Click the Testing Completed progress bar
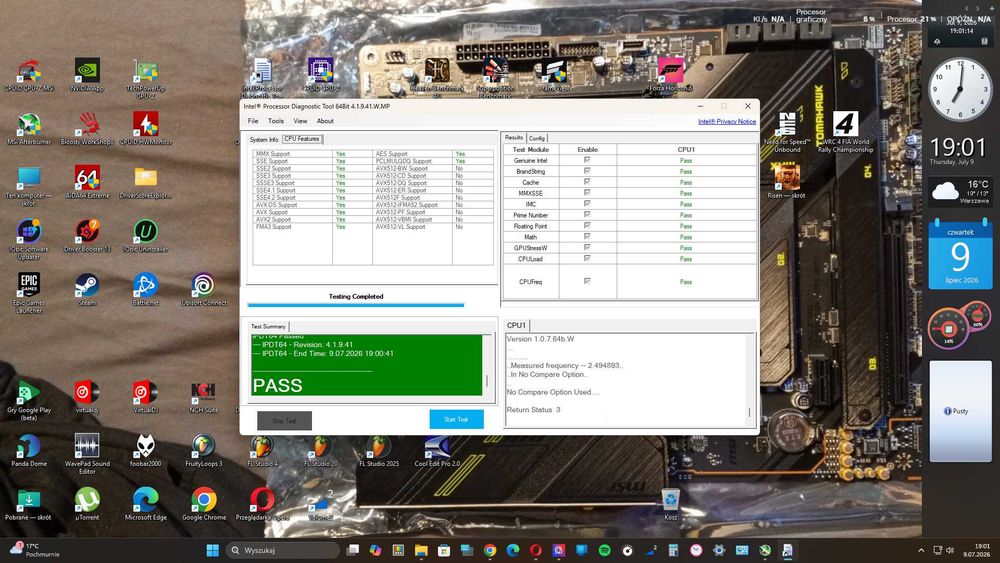 tap(356, 305)
